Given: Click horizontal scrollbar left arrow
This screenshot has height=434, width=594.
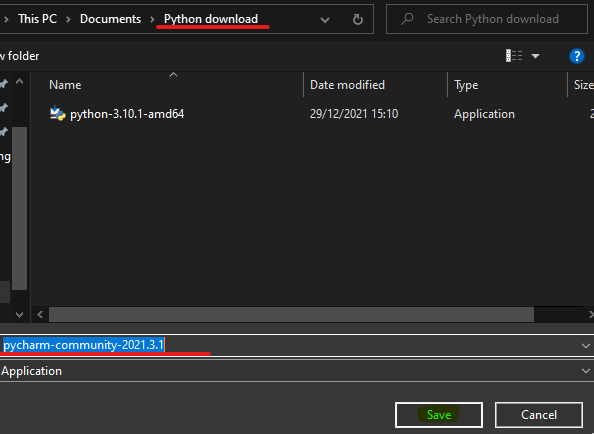Looking at the screenshot, I should (x=40, y=315).
